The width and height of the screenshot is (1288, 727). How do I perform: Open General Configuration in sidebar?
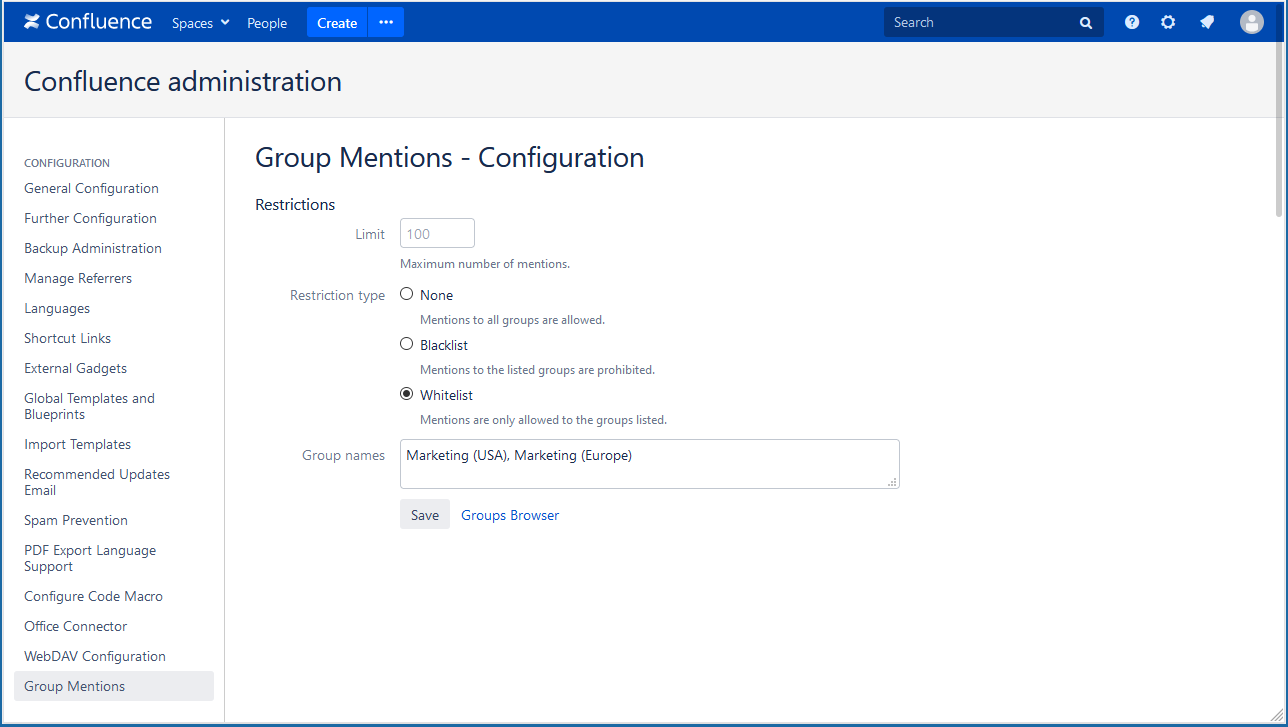(x=91, y=188)
